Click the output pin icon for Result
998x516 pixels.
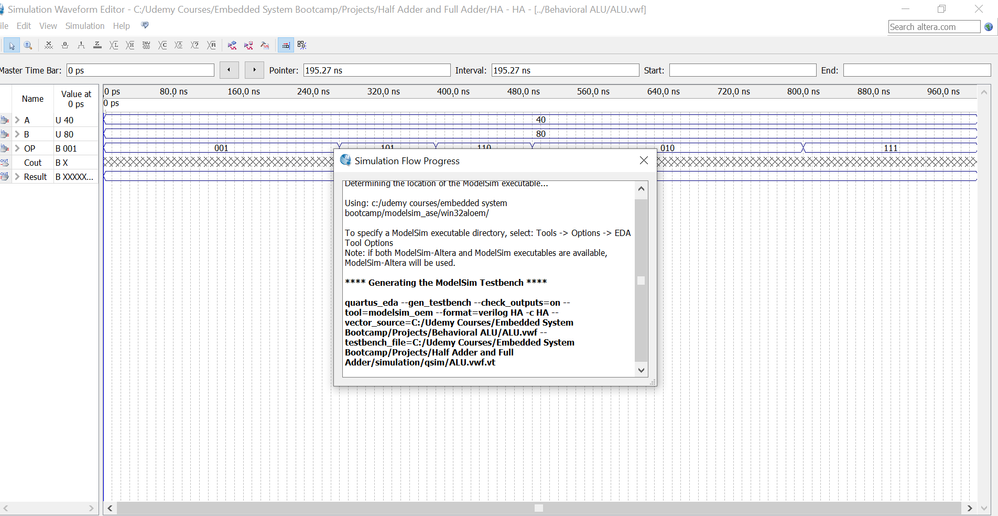point(5,177)
